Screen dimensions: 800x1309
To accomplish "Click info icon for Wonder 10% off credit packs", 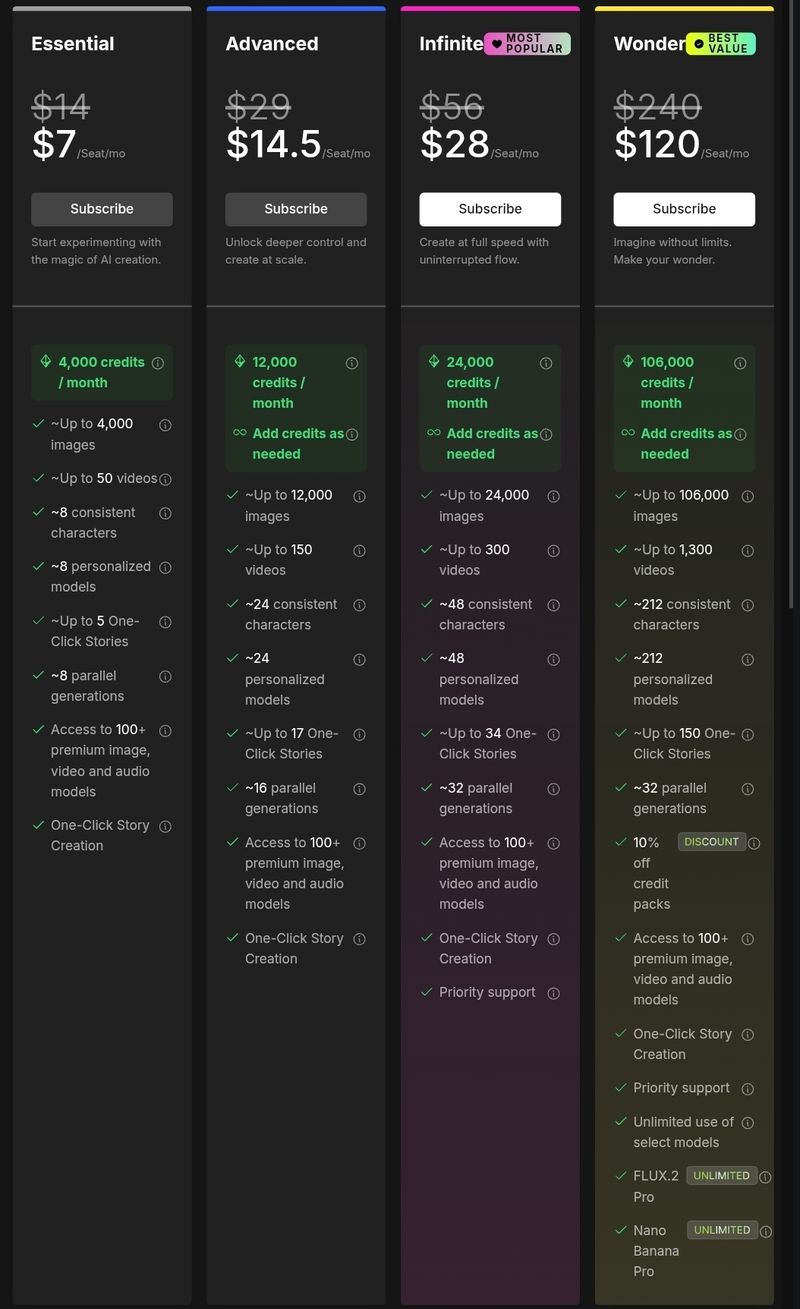I will (x=754, y=843).
